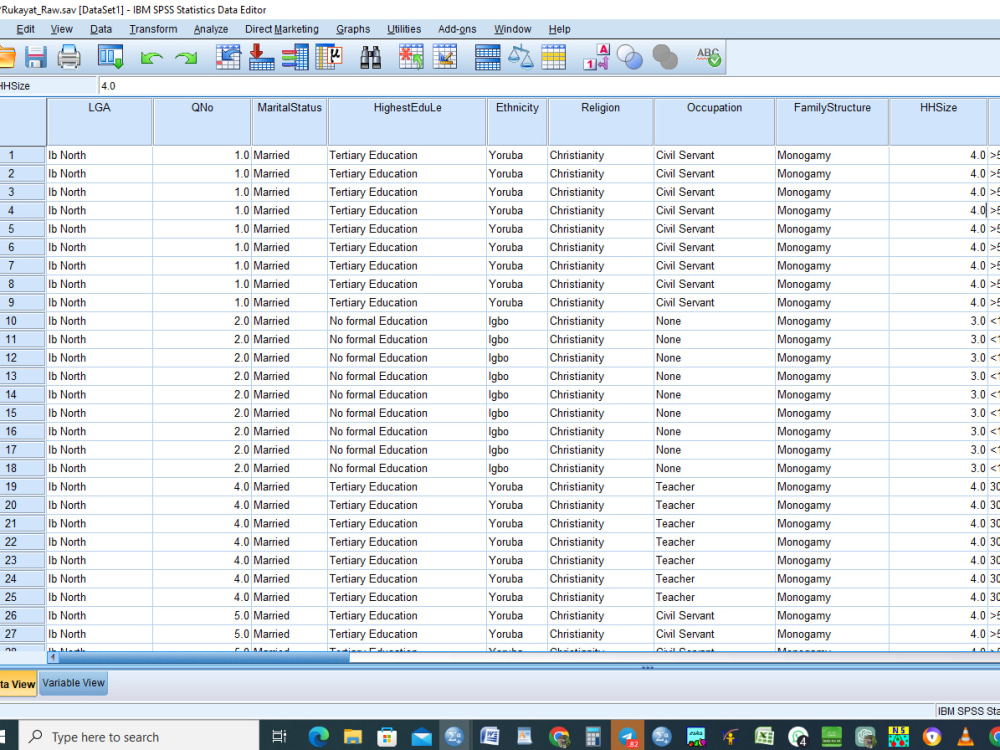This screenshot has width=1000, height=750.
Task: Select the HighestEduLe column header
Action: coord(407,121)
